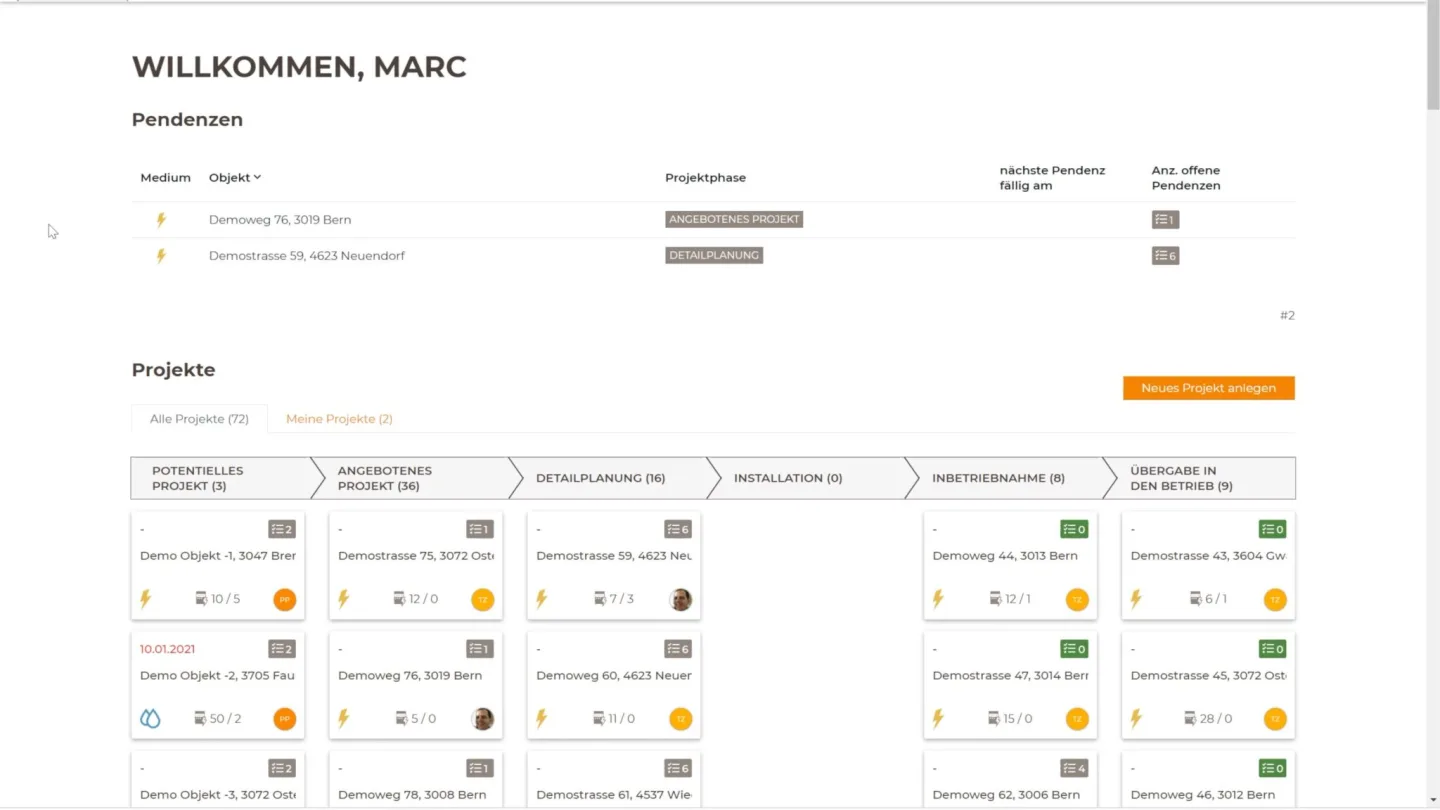
Task: Select the Inbetriebnahme (8) phase header
Action: click(x=1004, y=478)
